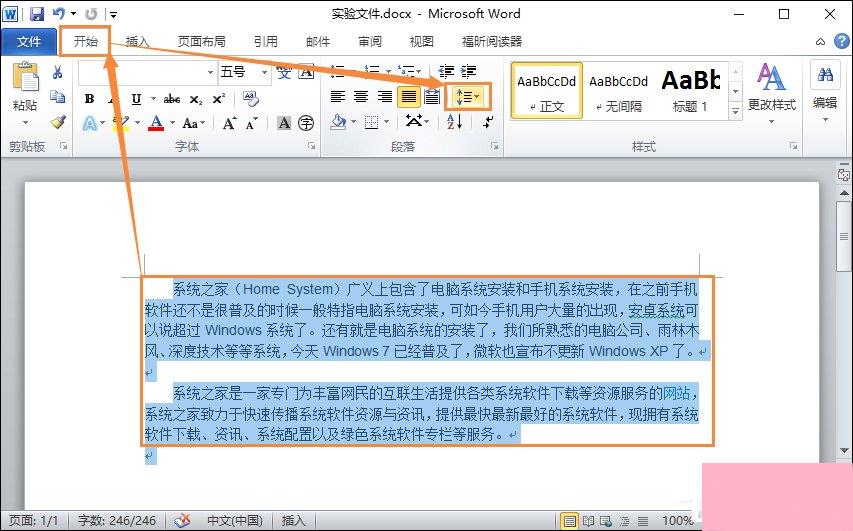
Task: Expand the Paste options arrow below 粘贴
Action: click(25, 121)
